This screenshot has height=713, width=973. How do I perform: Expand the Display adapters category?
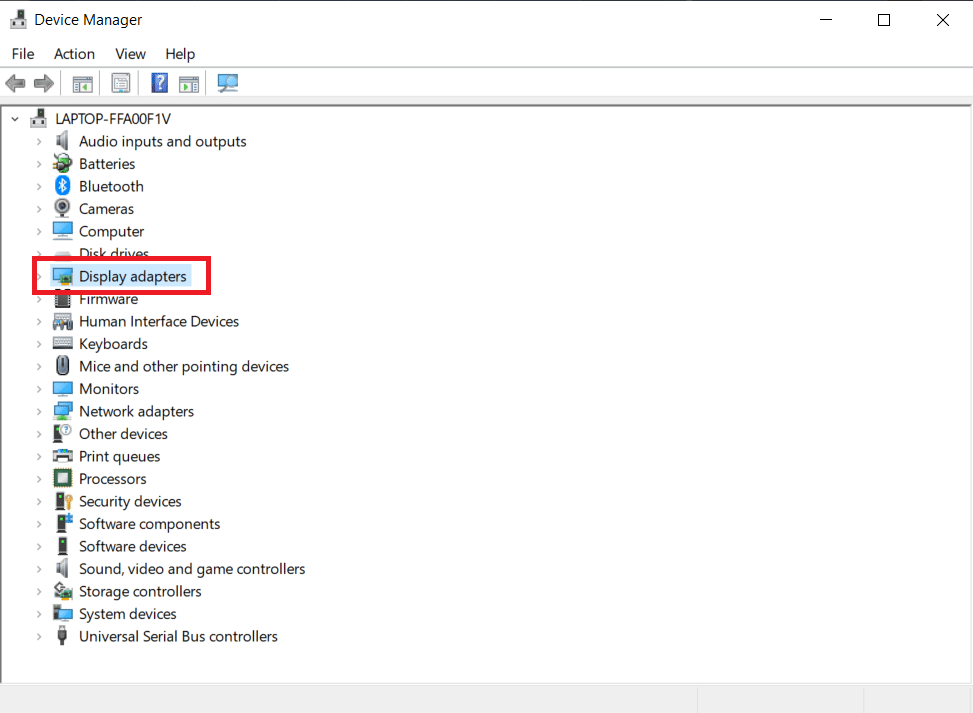click(x=39, y=277)
